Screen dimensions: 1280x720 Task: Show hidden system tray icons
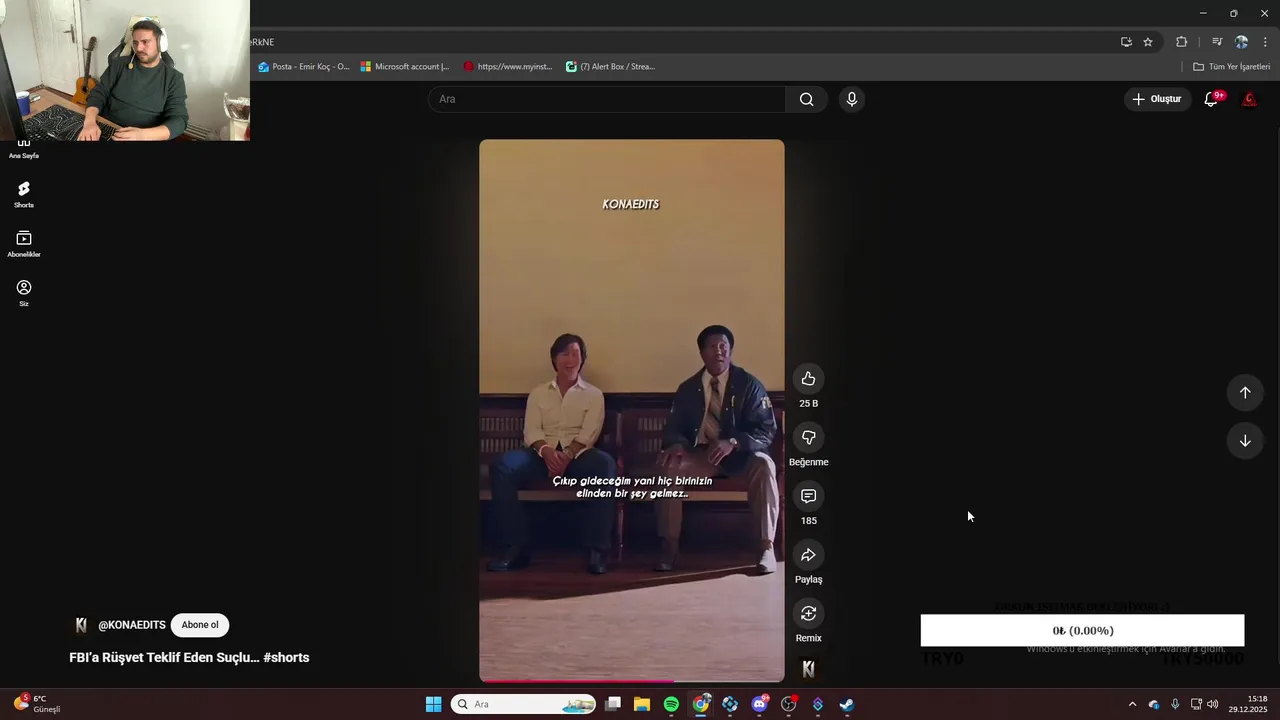click(1132, 704)
